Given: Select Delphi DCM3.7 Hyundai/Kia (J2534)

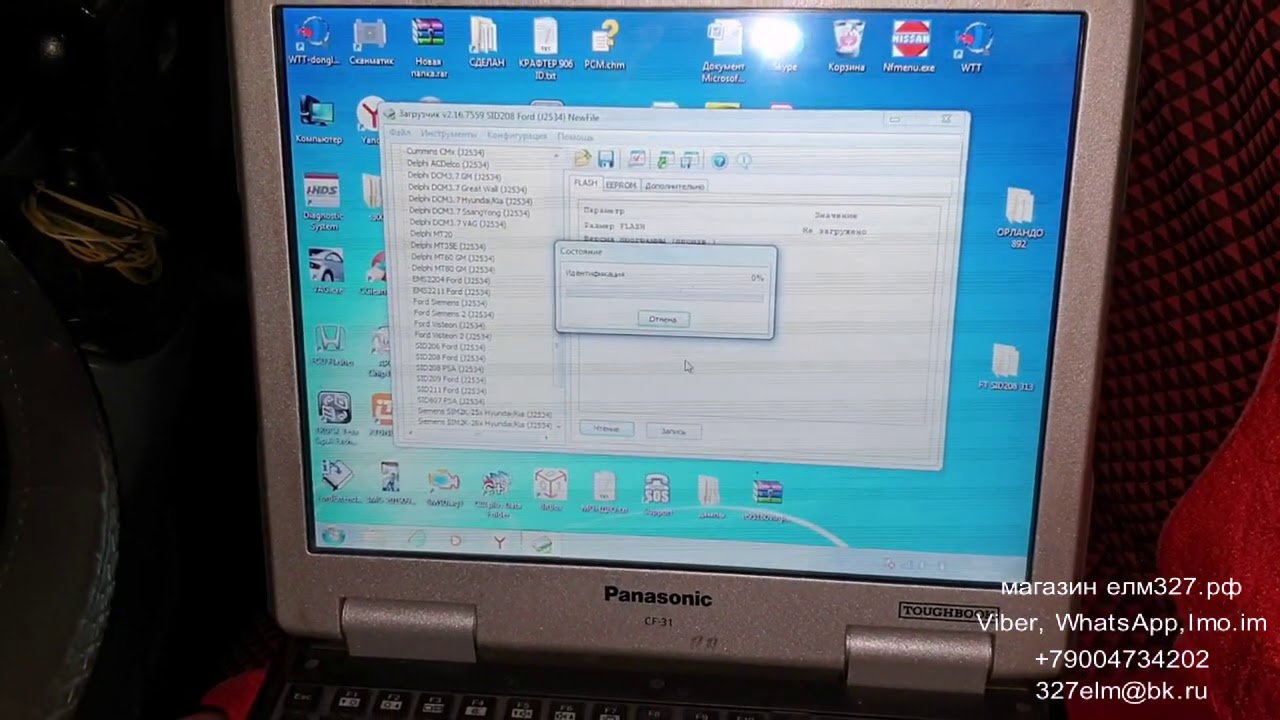Looking at the screenshot, I should tap(470, 201).
